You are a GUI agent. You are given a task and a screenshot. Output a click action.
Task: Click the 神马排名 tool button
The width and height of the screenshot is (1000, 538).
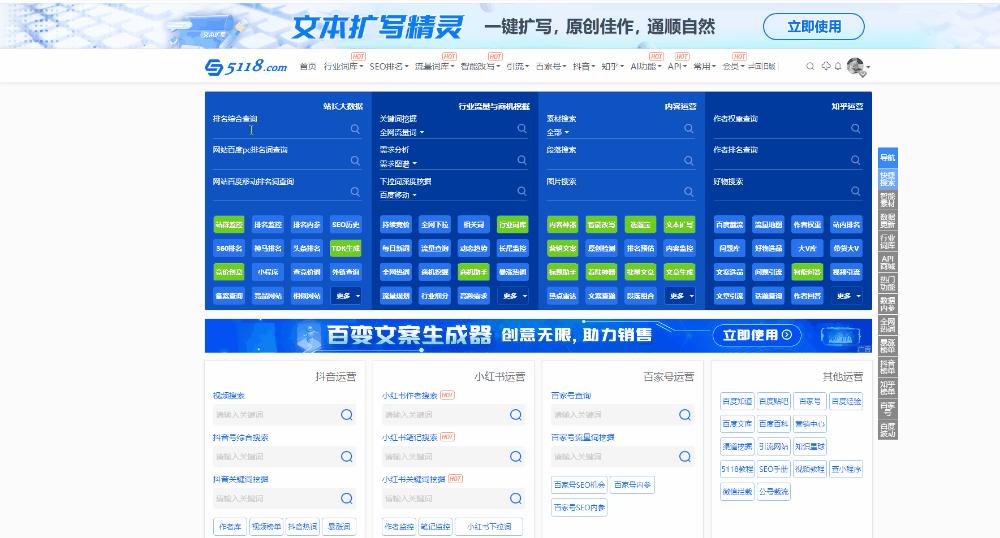(268, 248)
